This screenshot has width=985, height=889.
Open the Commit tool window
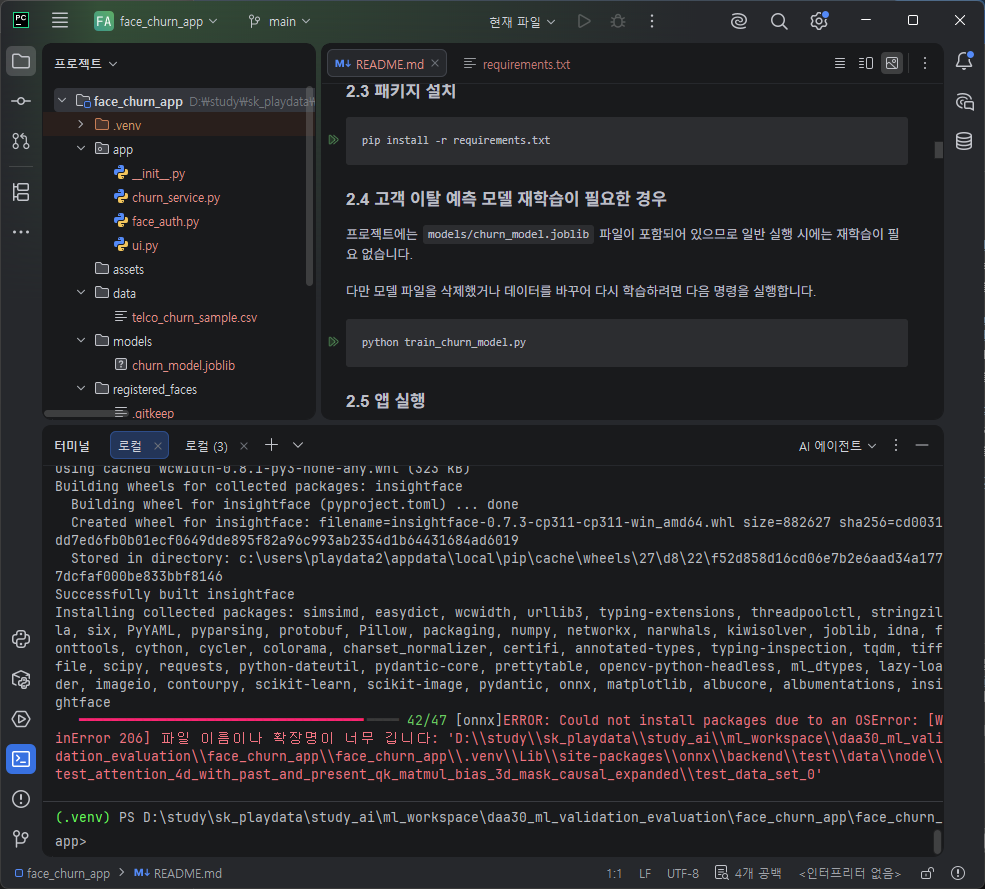(x=21, y=101)
